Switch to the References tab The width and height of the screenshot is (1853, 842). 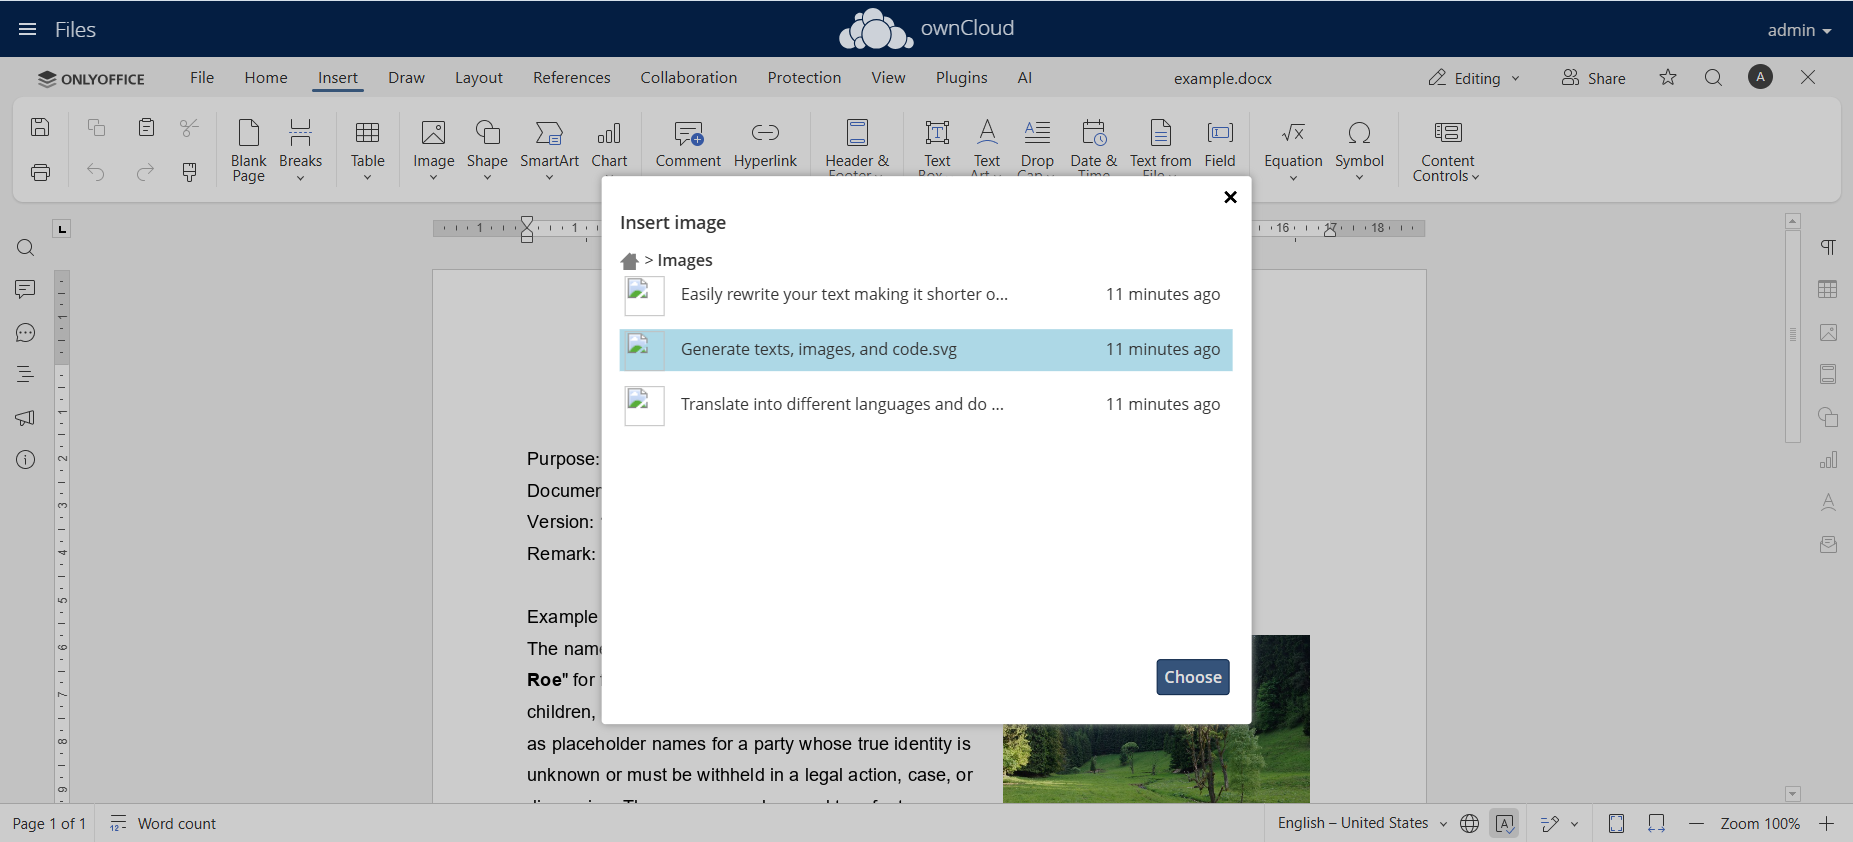[x=572, y=77]
